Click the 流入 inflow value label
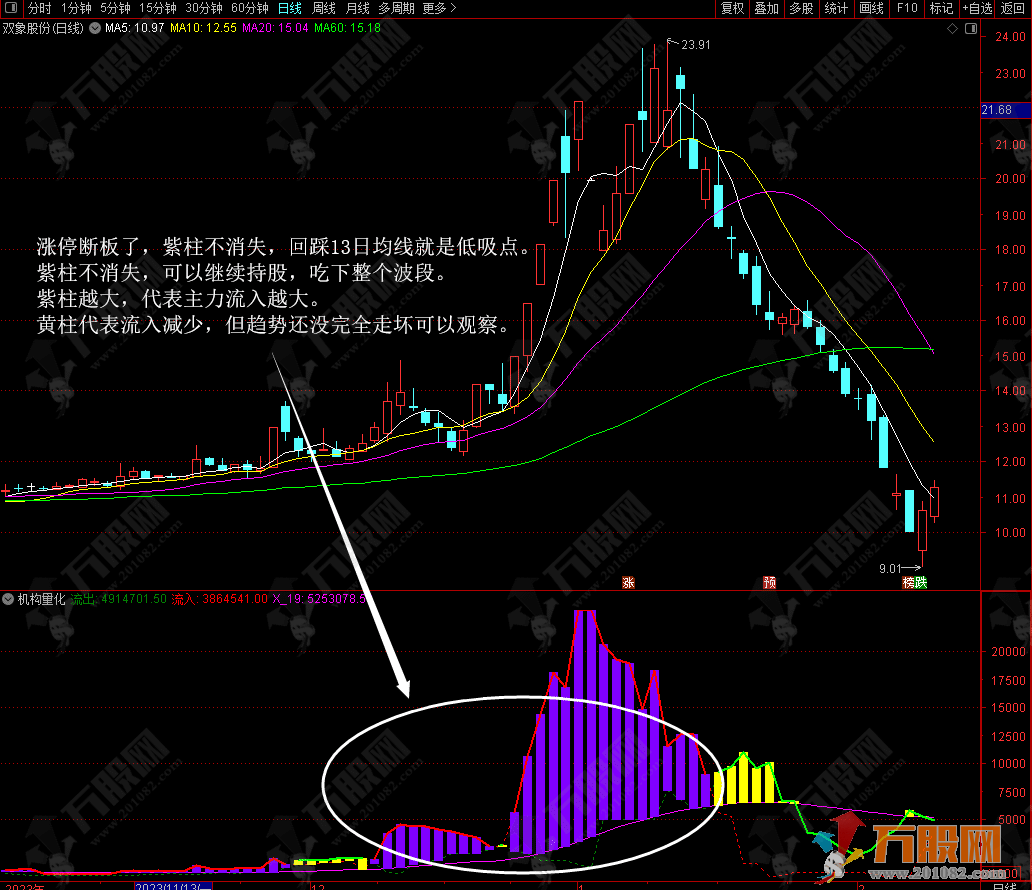This screenshot has width=1032, height=890. [x=220, y=599]
